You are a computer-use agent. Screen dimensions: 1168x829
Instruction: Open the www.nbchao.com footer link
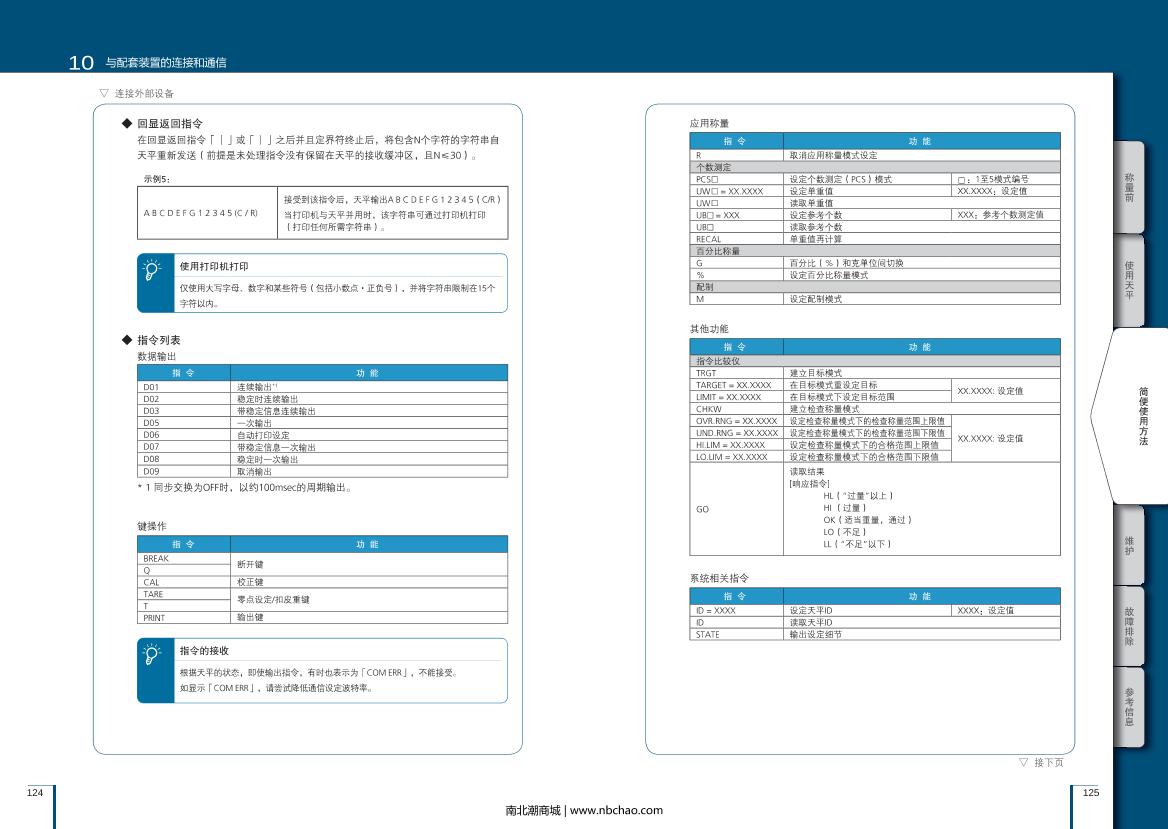[616, 810]
